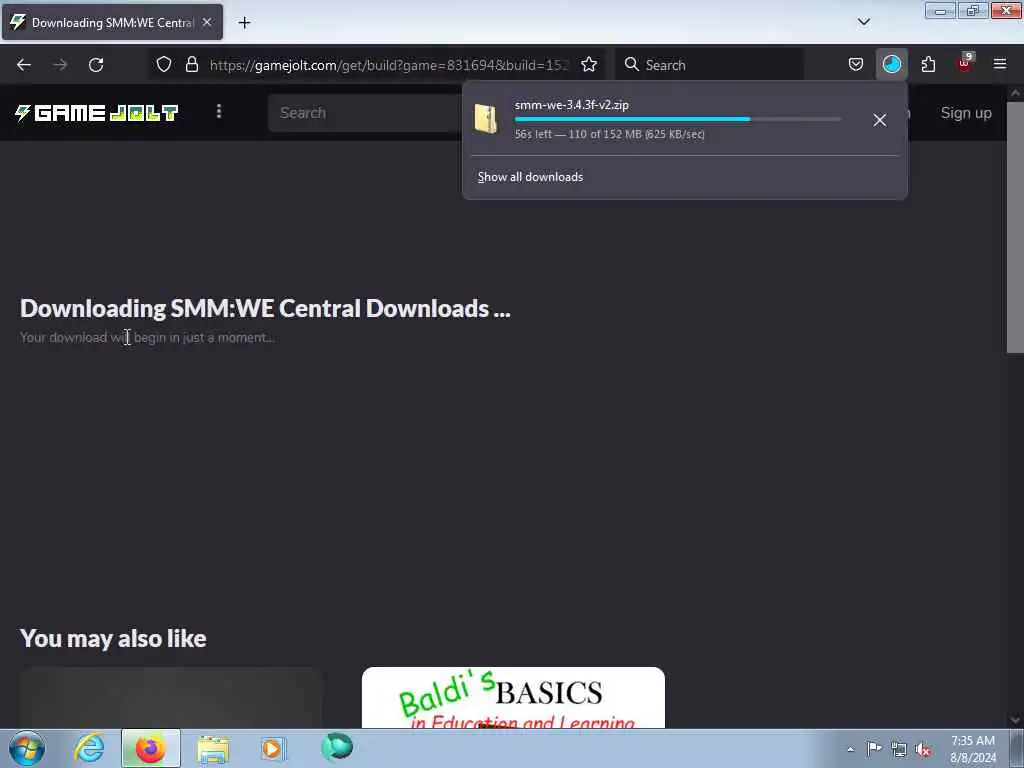Click the URL address bar

(x=389, y=65)
